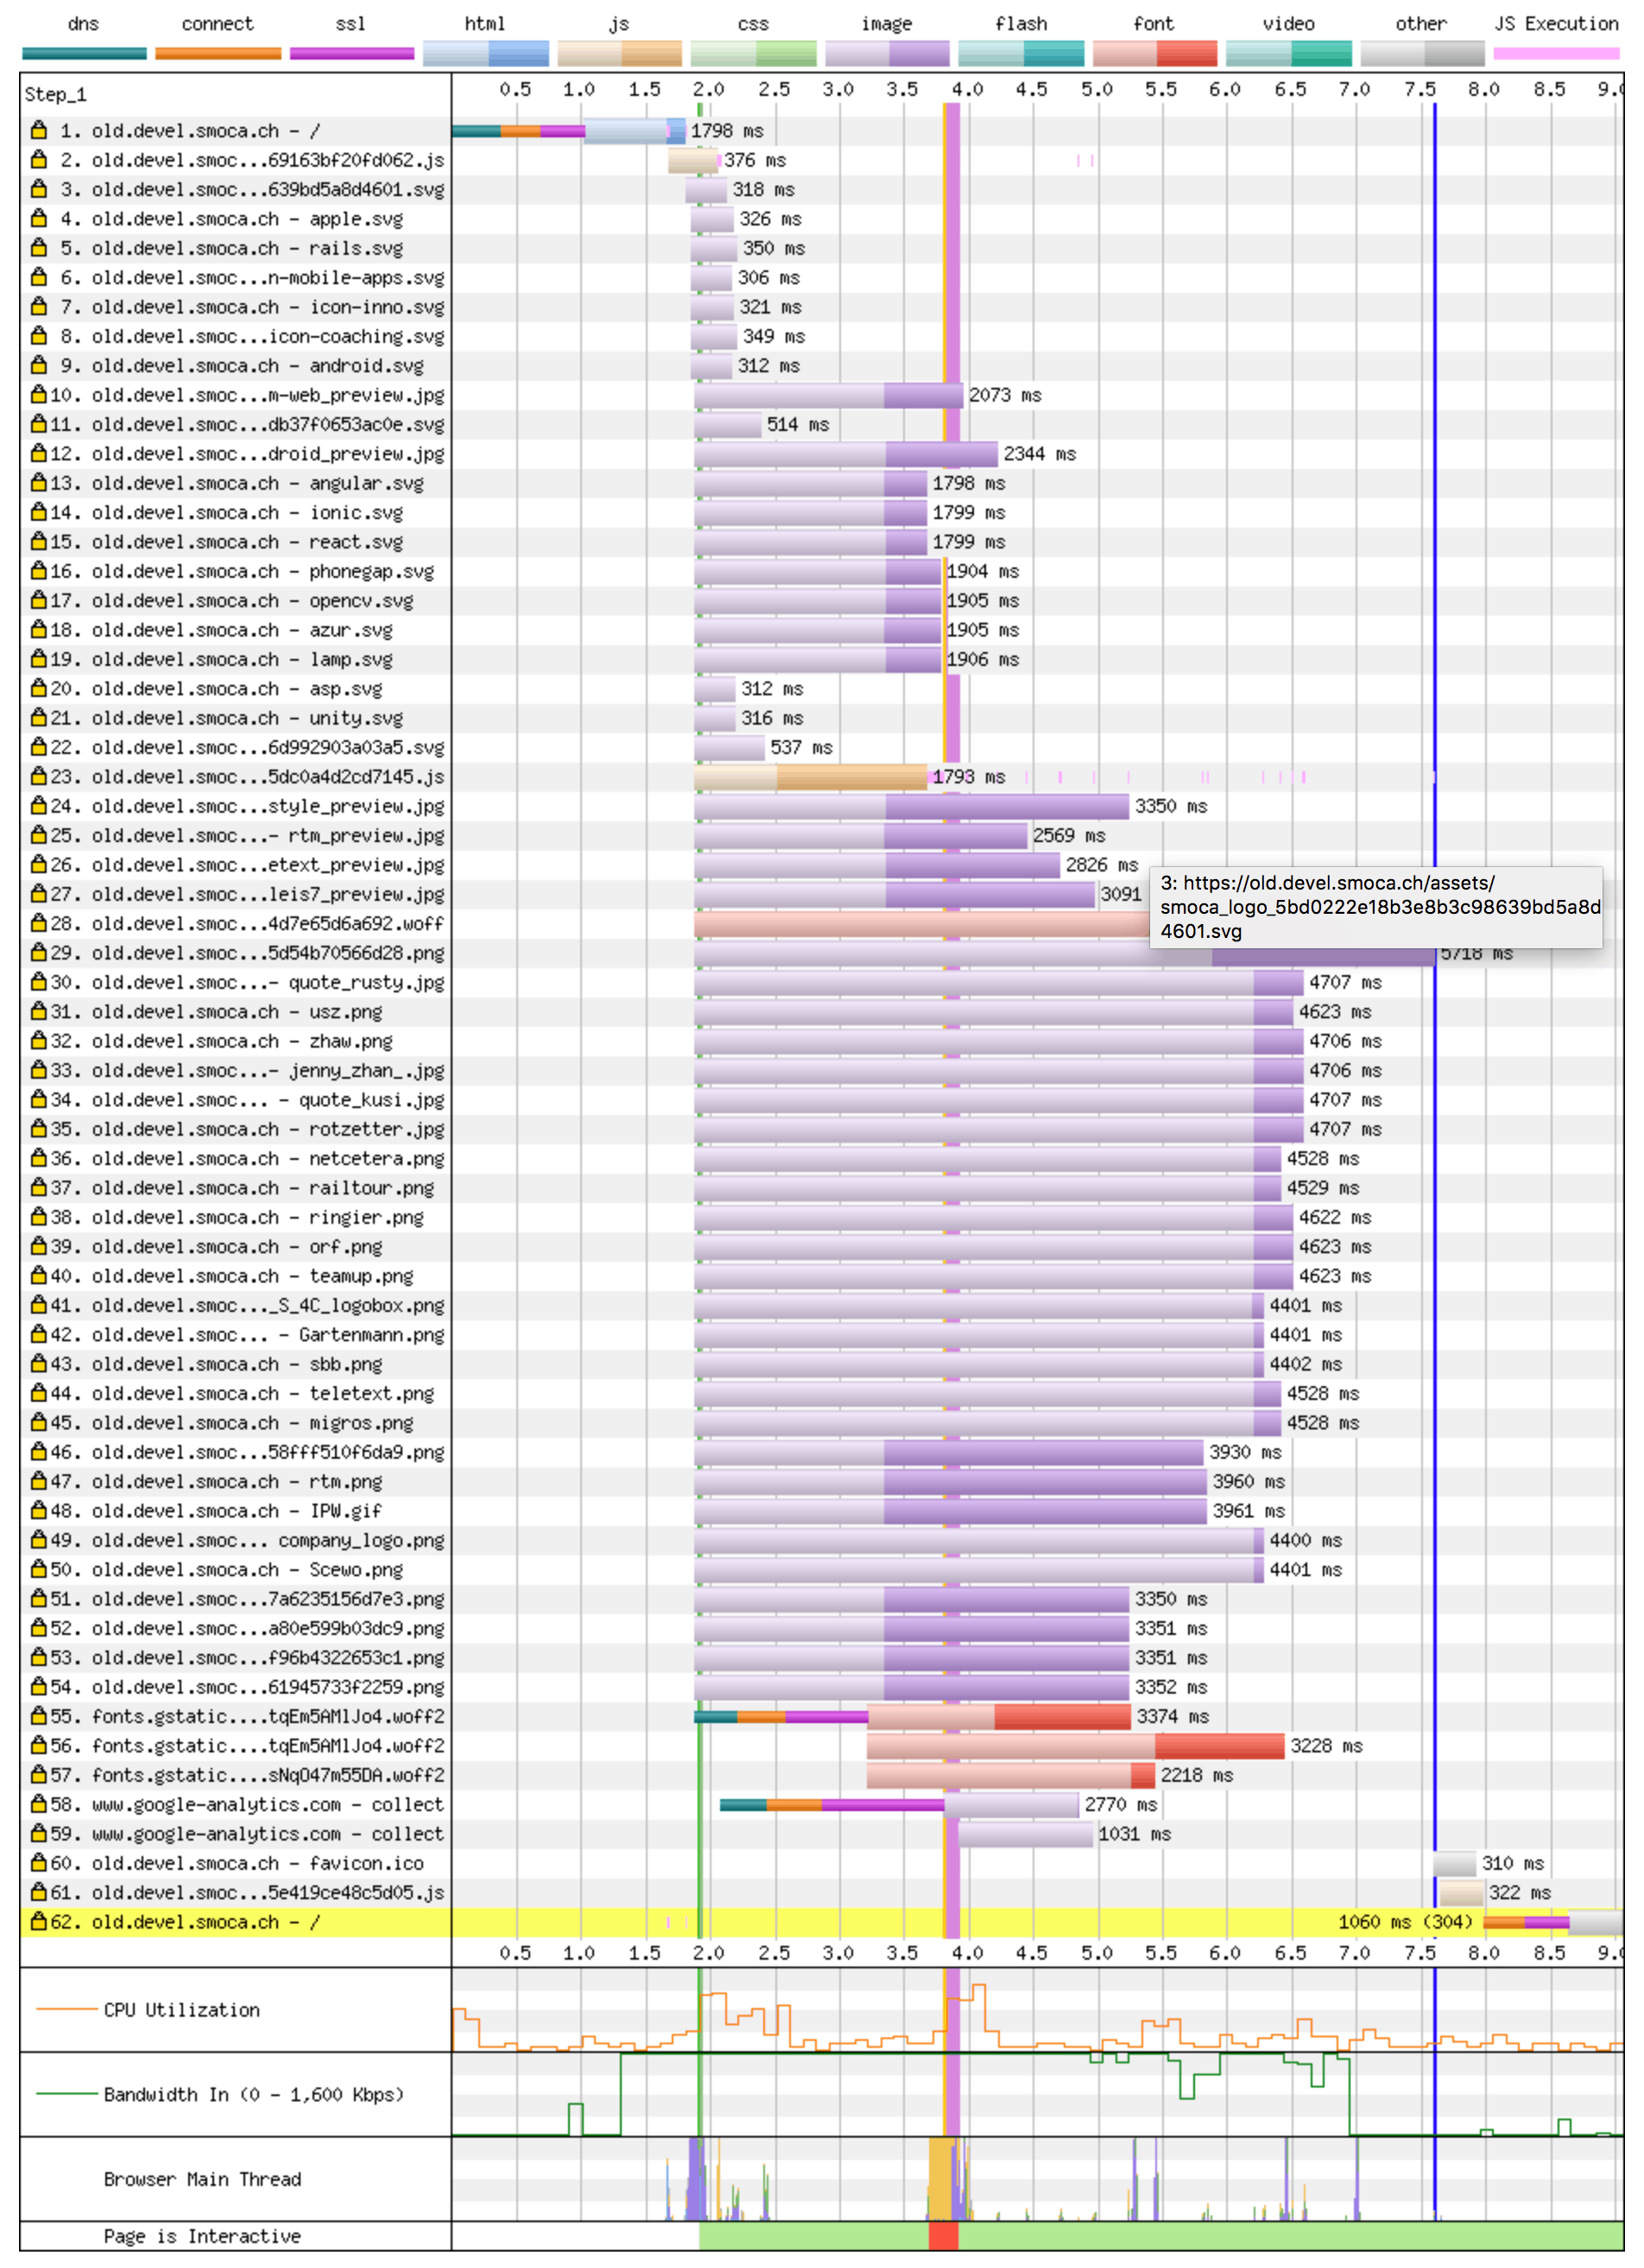
Task: Click the lock icon beside Scewo.png
Action: point(39,1569)
